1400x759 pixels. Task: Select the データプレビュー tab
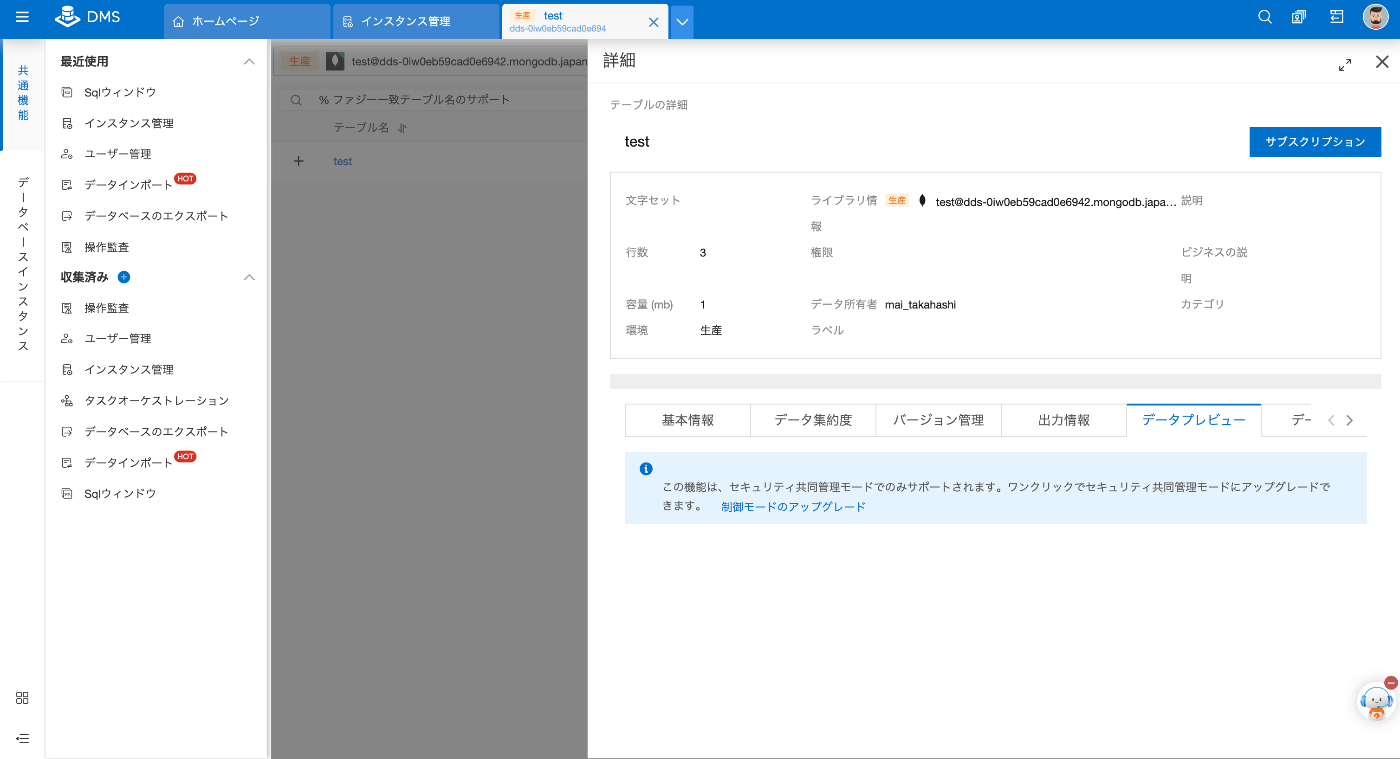point(1194,420)
